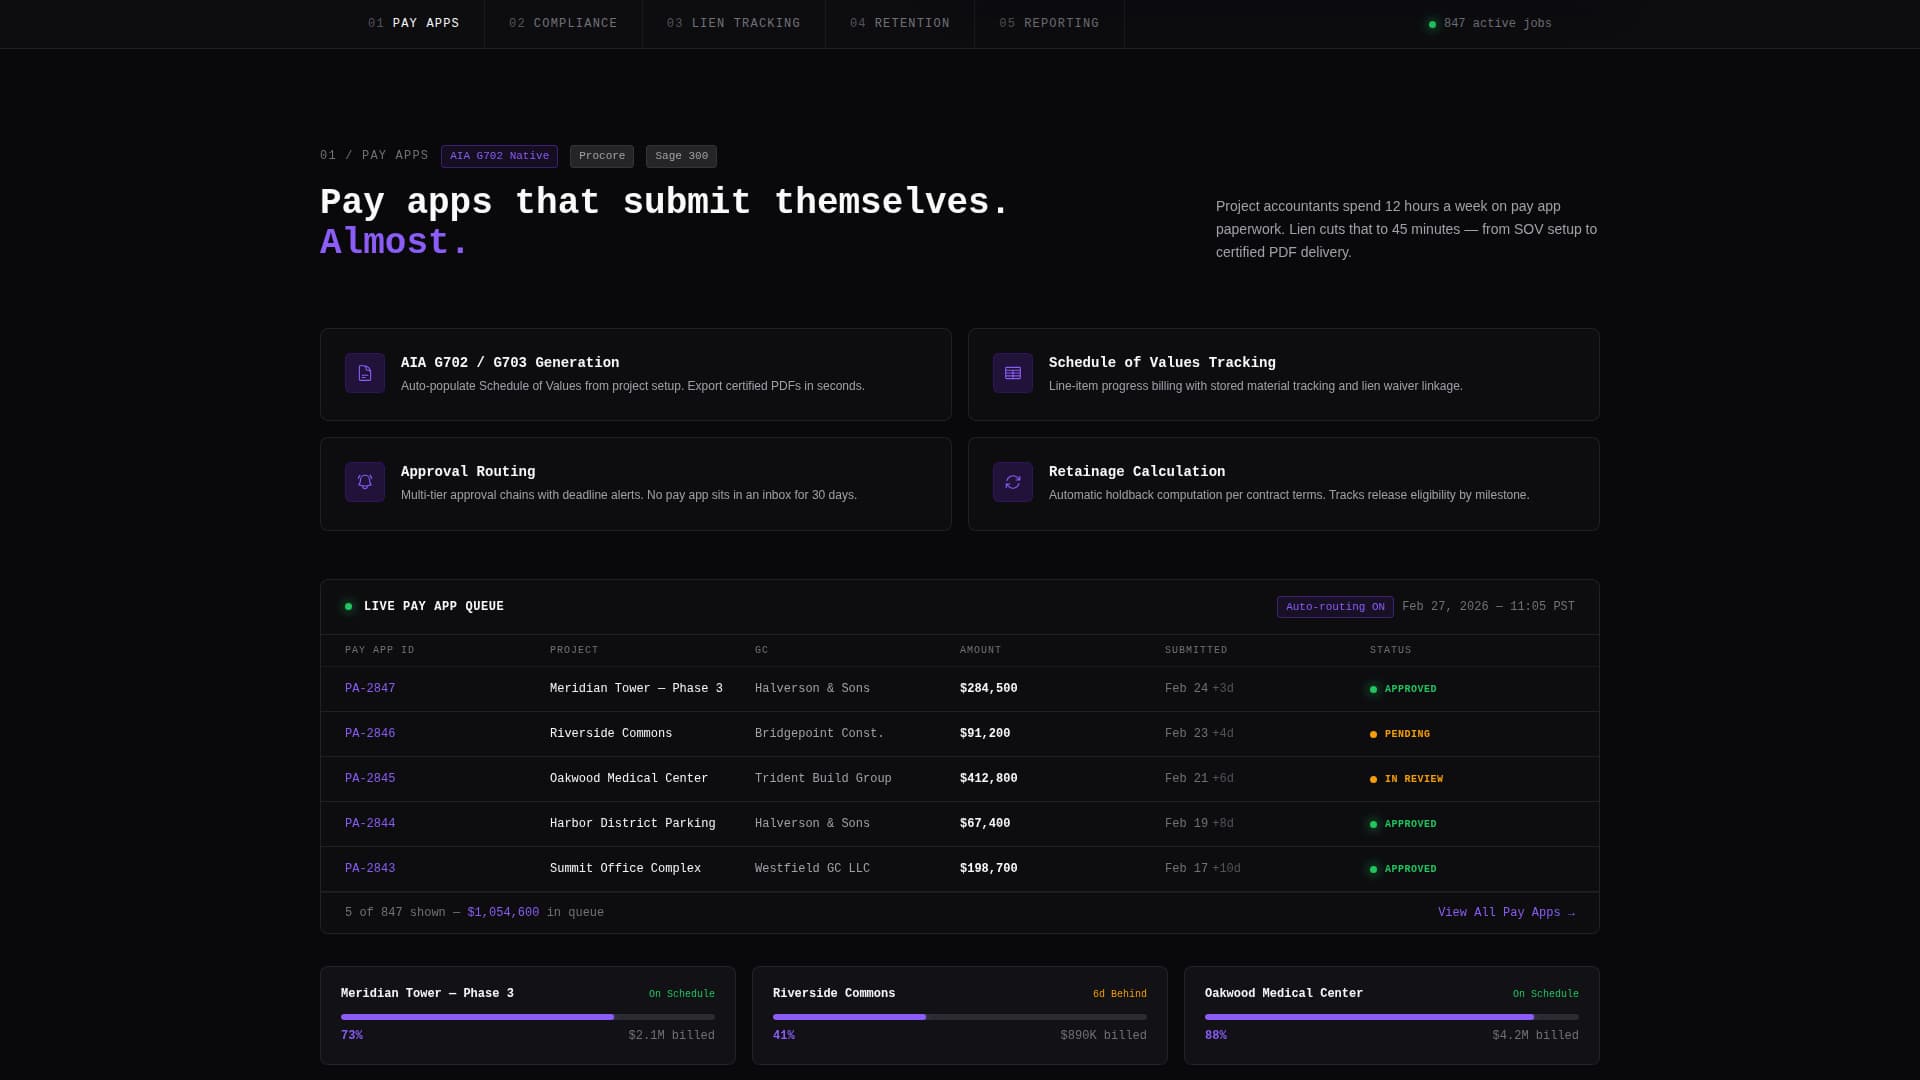Click the GC column header
The width and height of the screenshot is (1920, 1080).
click(762, 650)
